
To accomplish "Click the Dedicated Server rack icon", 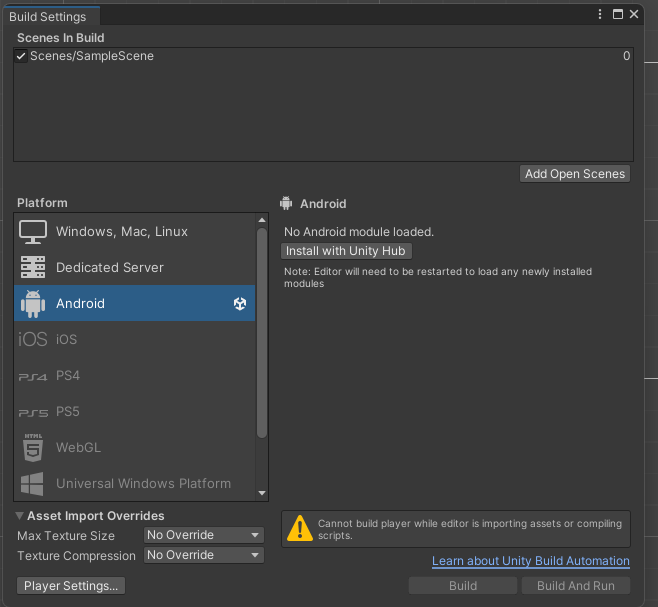I will click(x=33, y=267).
